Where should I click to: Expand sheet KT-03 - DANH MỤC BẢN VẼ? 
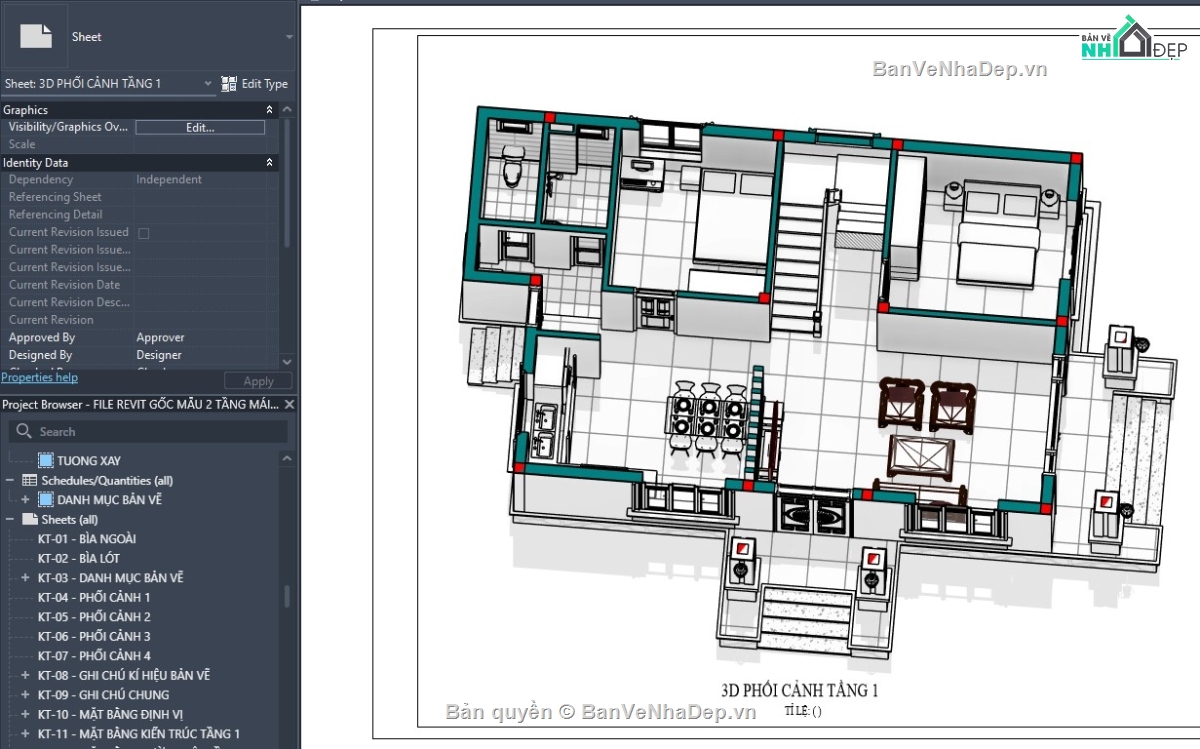tap(25, 578)
